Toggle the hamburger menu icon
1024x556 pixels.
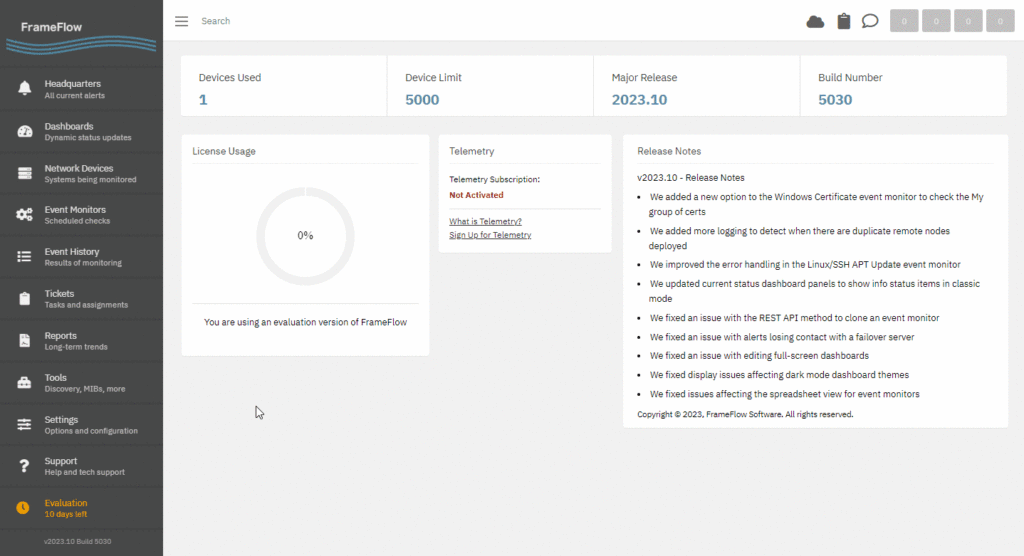point(182,21)
